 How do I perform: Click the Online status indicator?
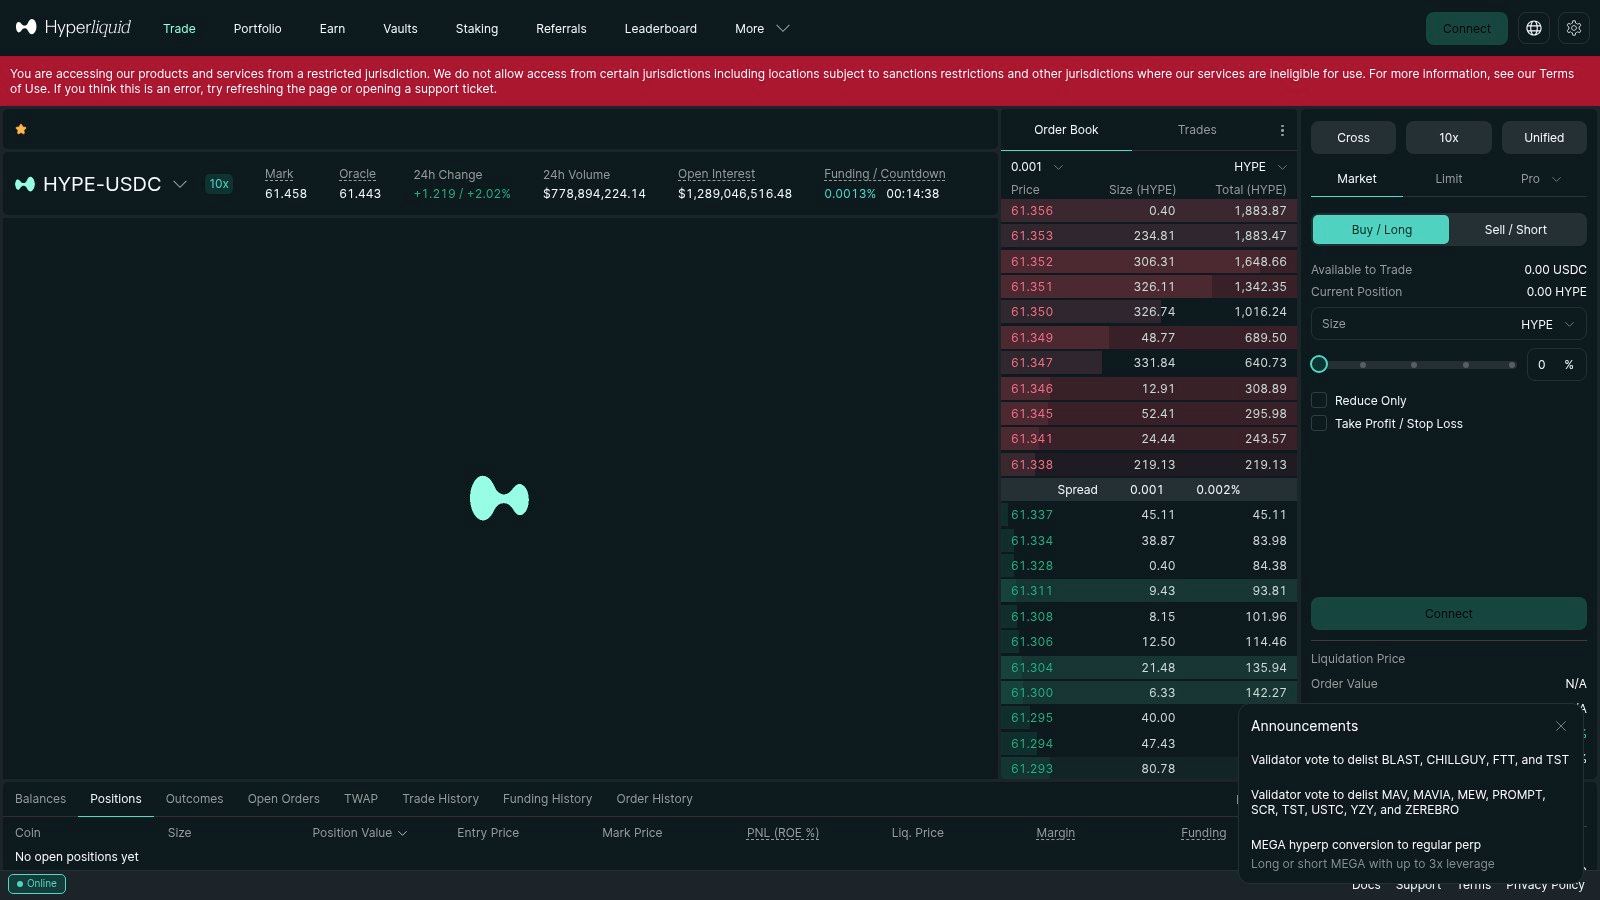37,884
